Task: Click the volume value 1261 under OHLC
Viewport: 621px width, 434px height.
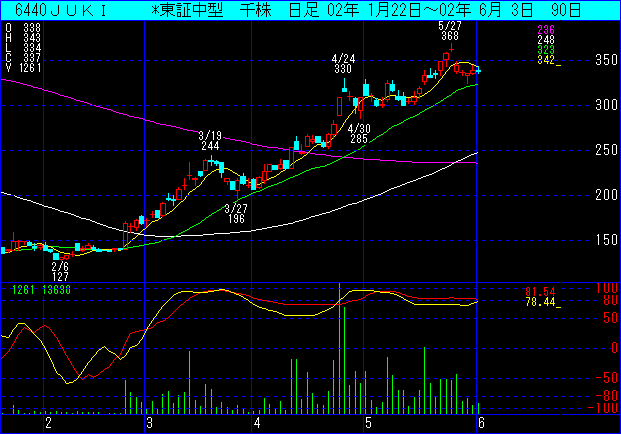Action: tap(30, 68)
